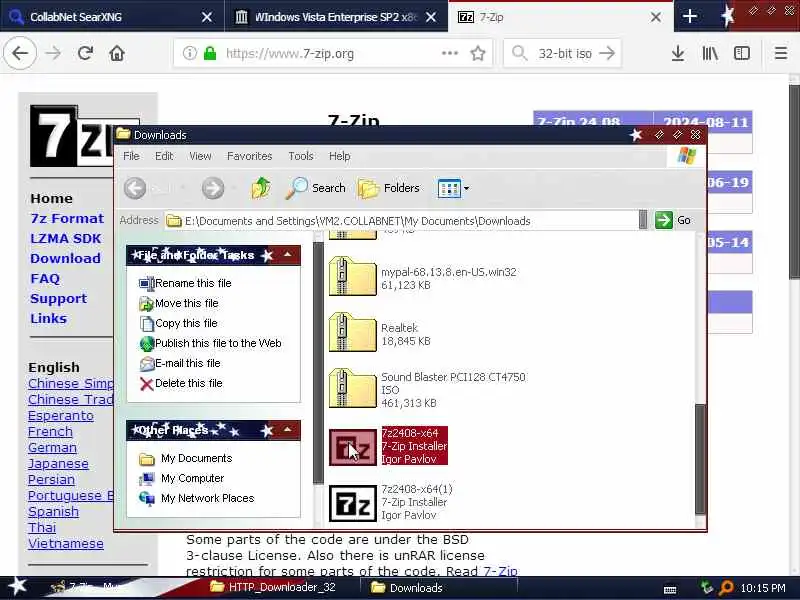Open Search in Explorer toolbar
800x600 pixels.
click(315, 188)
